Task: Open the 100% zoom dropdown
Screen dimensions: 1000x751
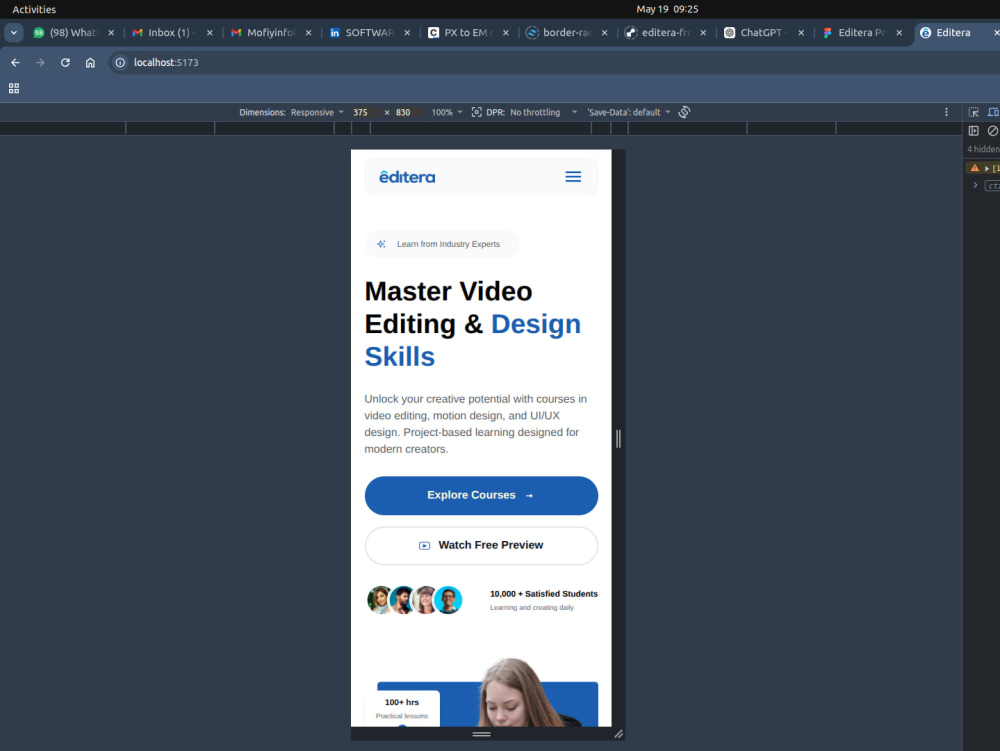Action: tap(446, 112)
